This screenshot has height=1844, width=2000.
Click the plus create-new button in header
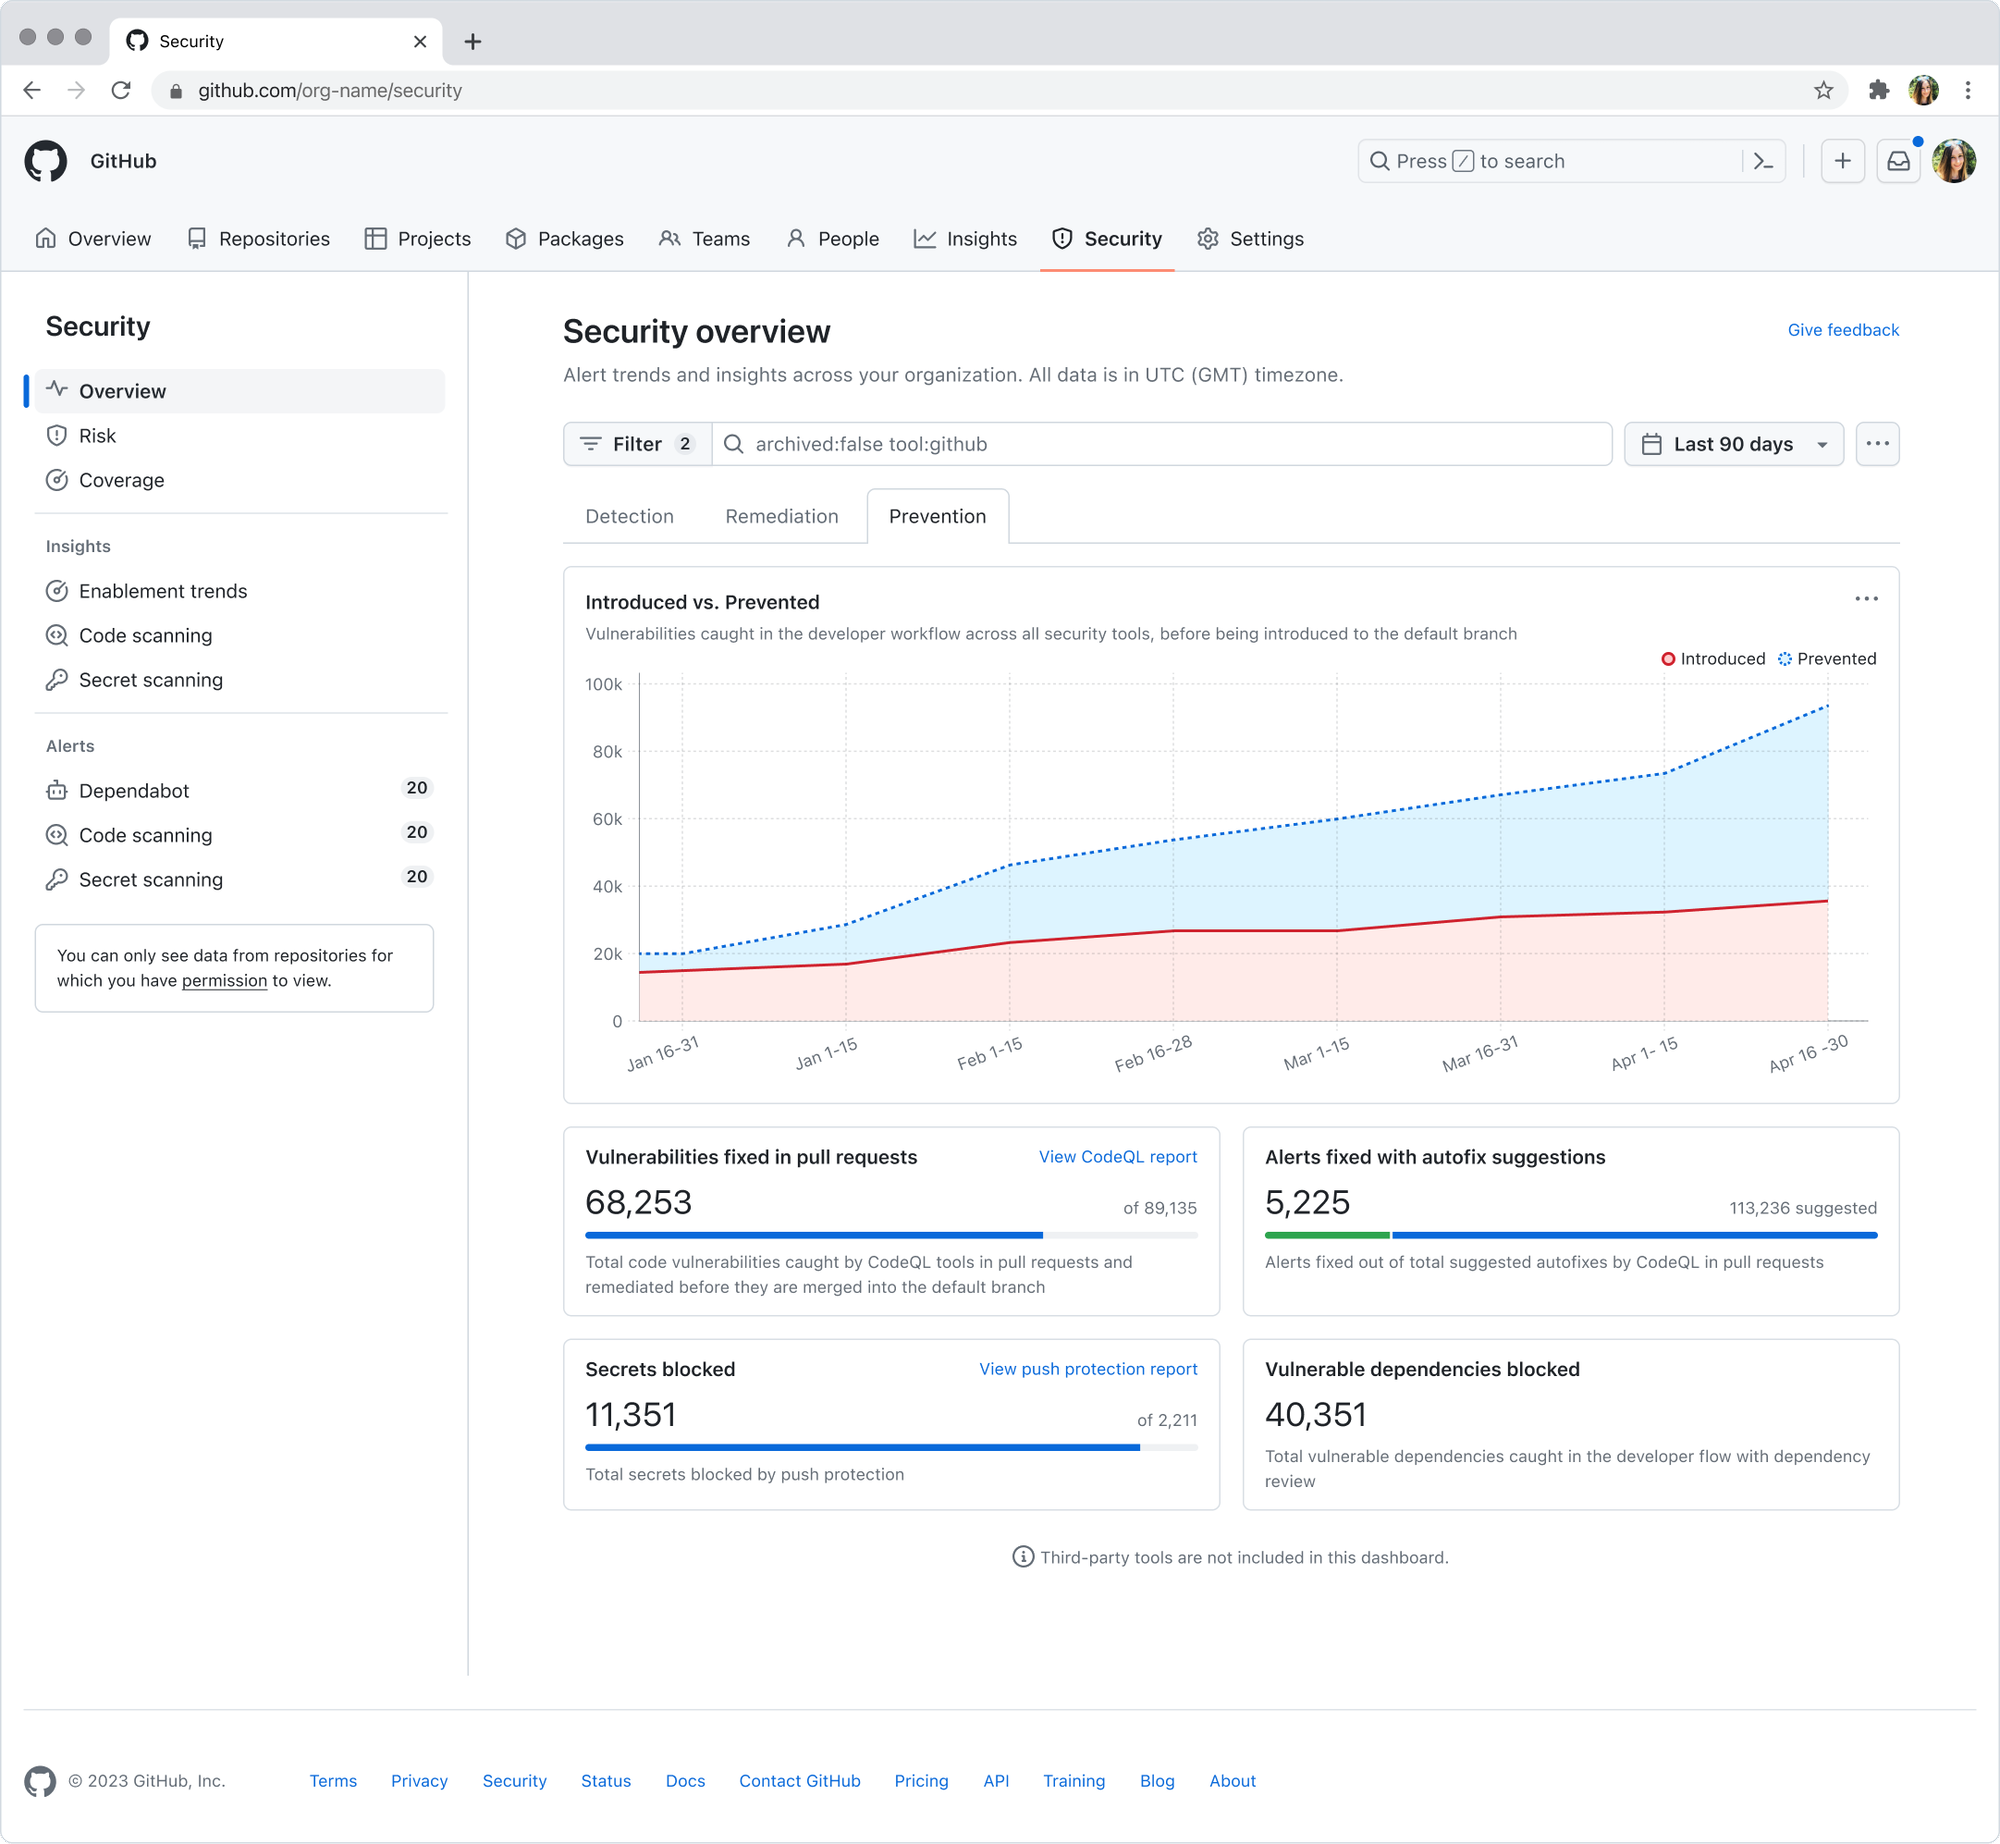coord(1842,161)
